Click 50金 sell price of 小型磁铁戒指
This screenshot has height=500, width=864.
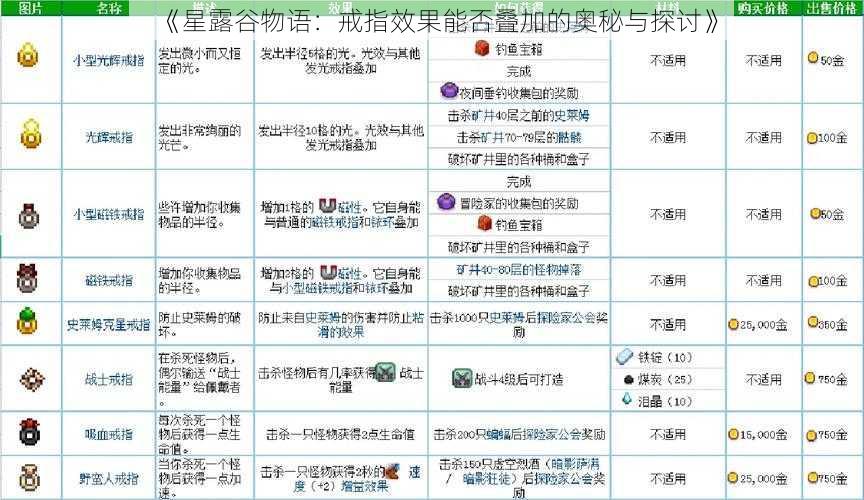833,214
